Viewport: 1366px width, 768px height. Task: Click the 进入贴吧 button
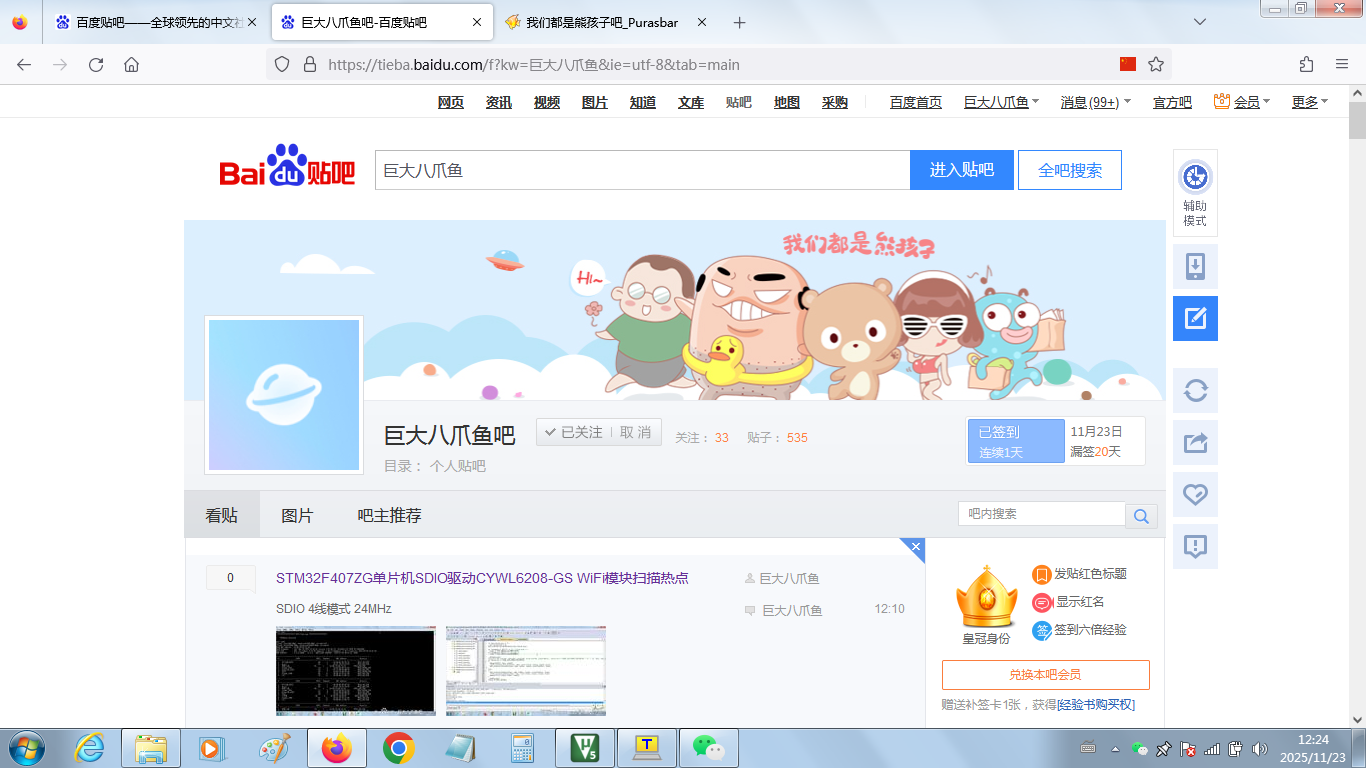pyautogui.click(x=961, y=170)
